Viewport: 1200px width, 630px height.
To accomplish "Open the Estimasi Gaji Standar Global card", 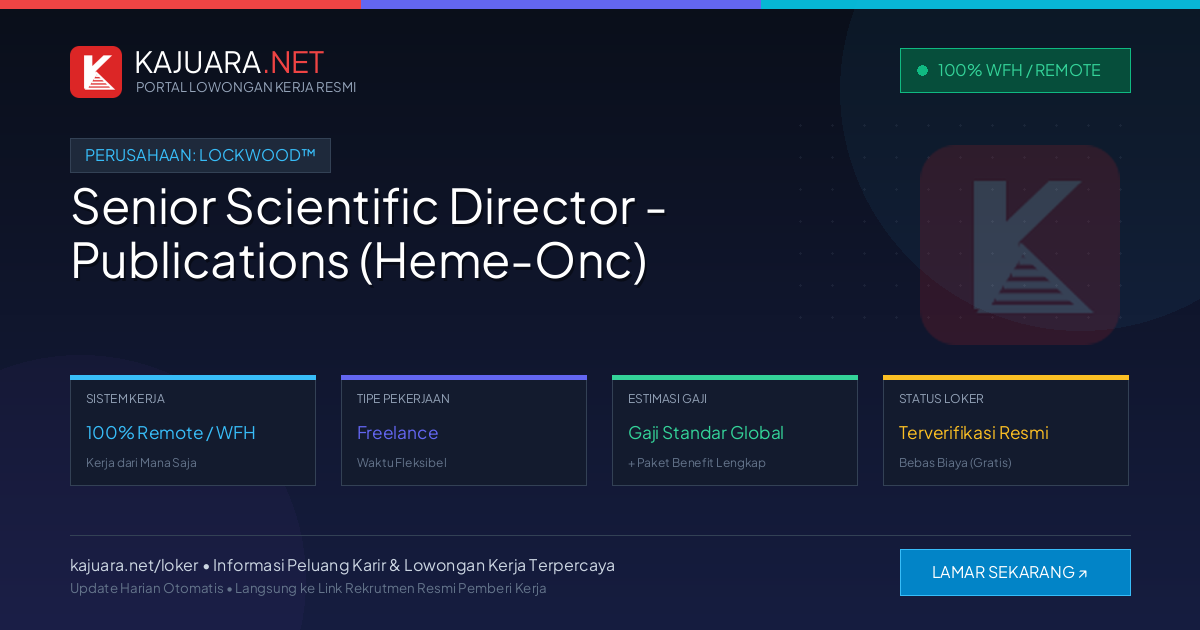I will tap(735, 430).
